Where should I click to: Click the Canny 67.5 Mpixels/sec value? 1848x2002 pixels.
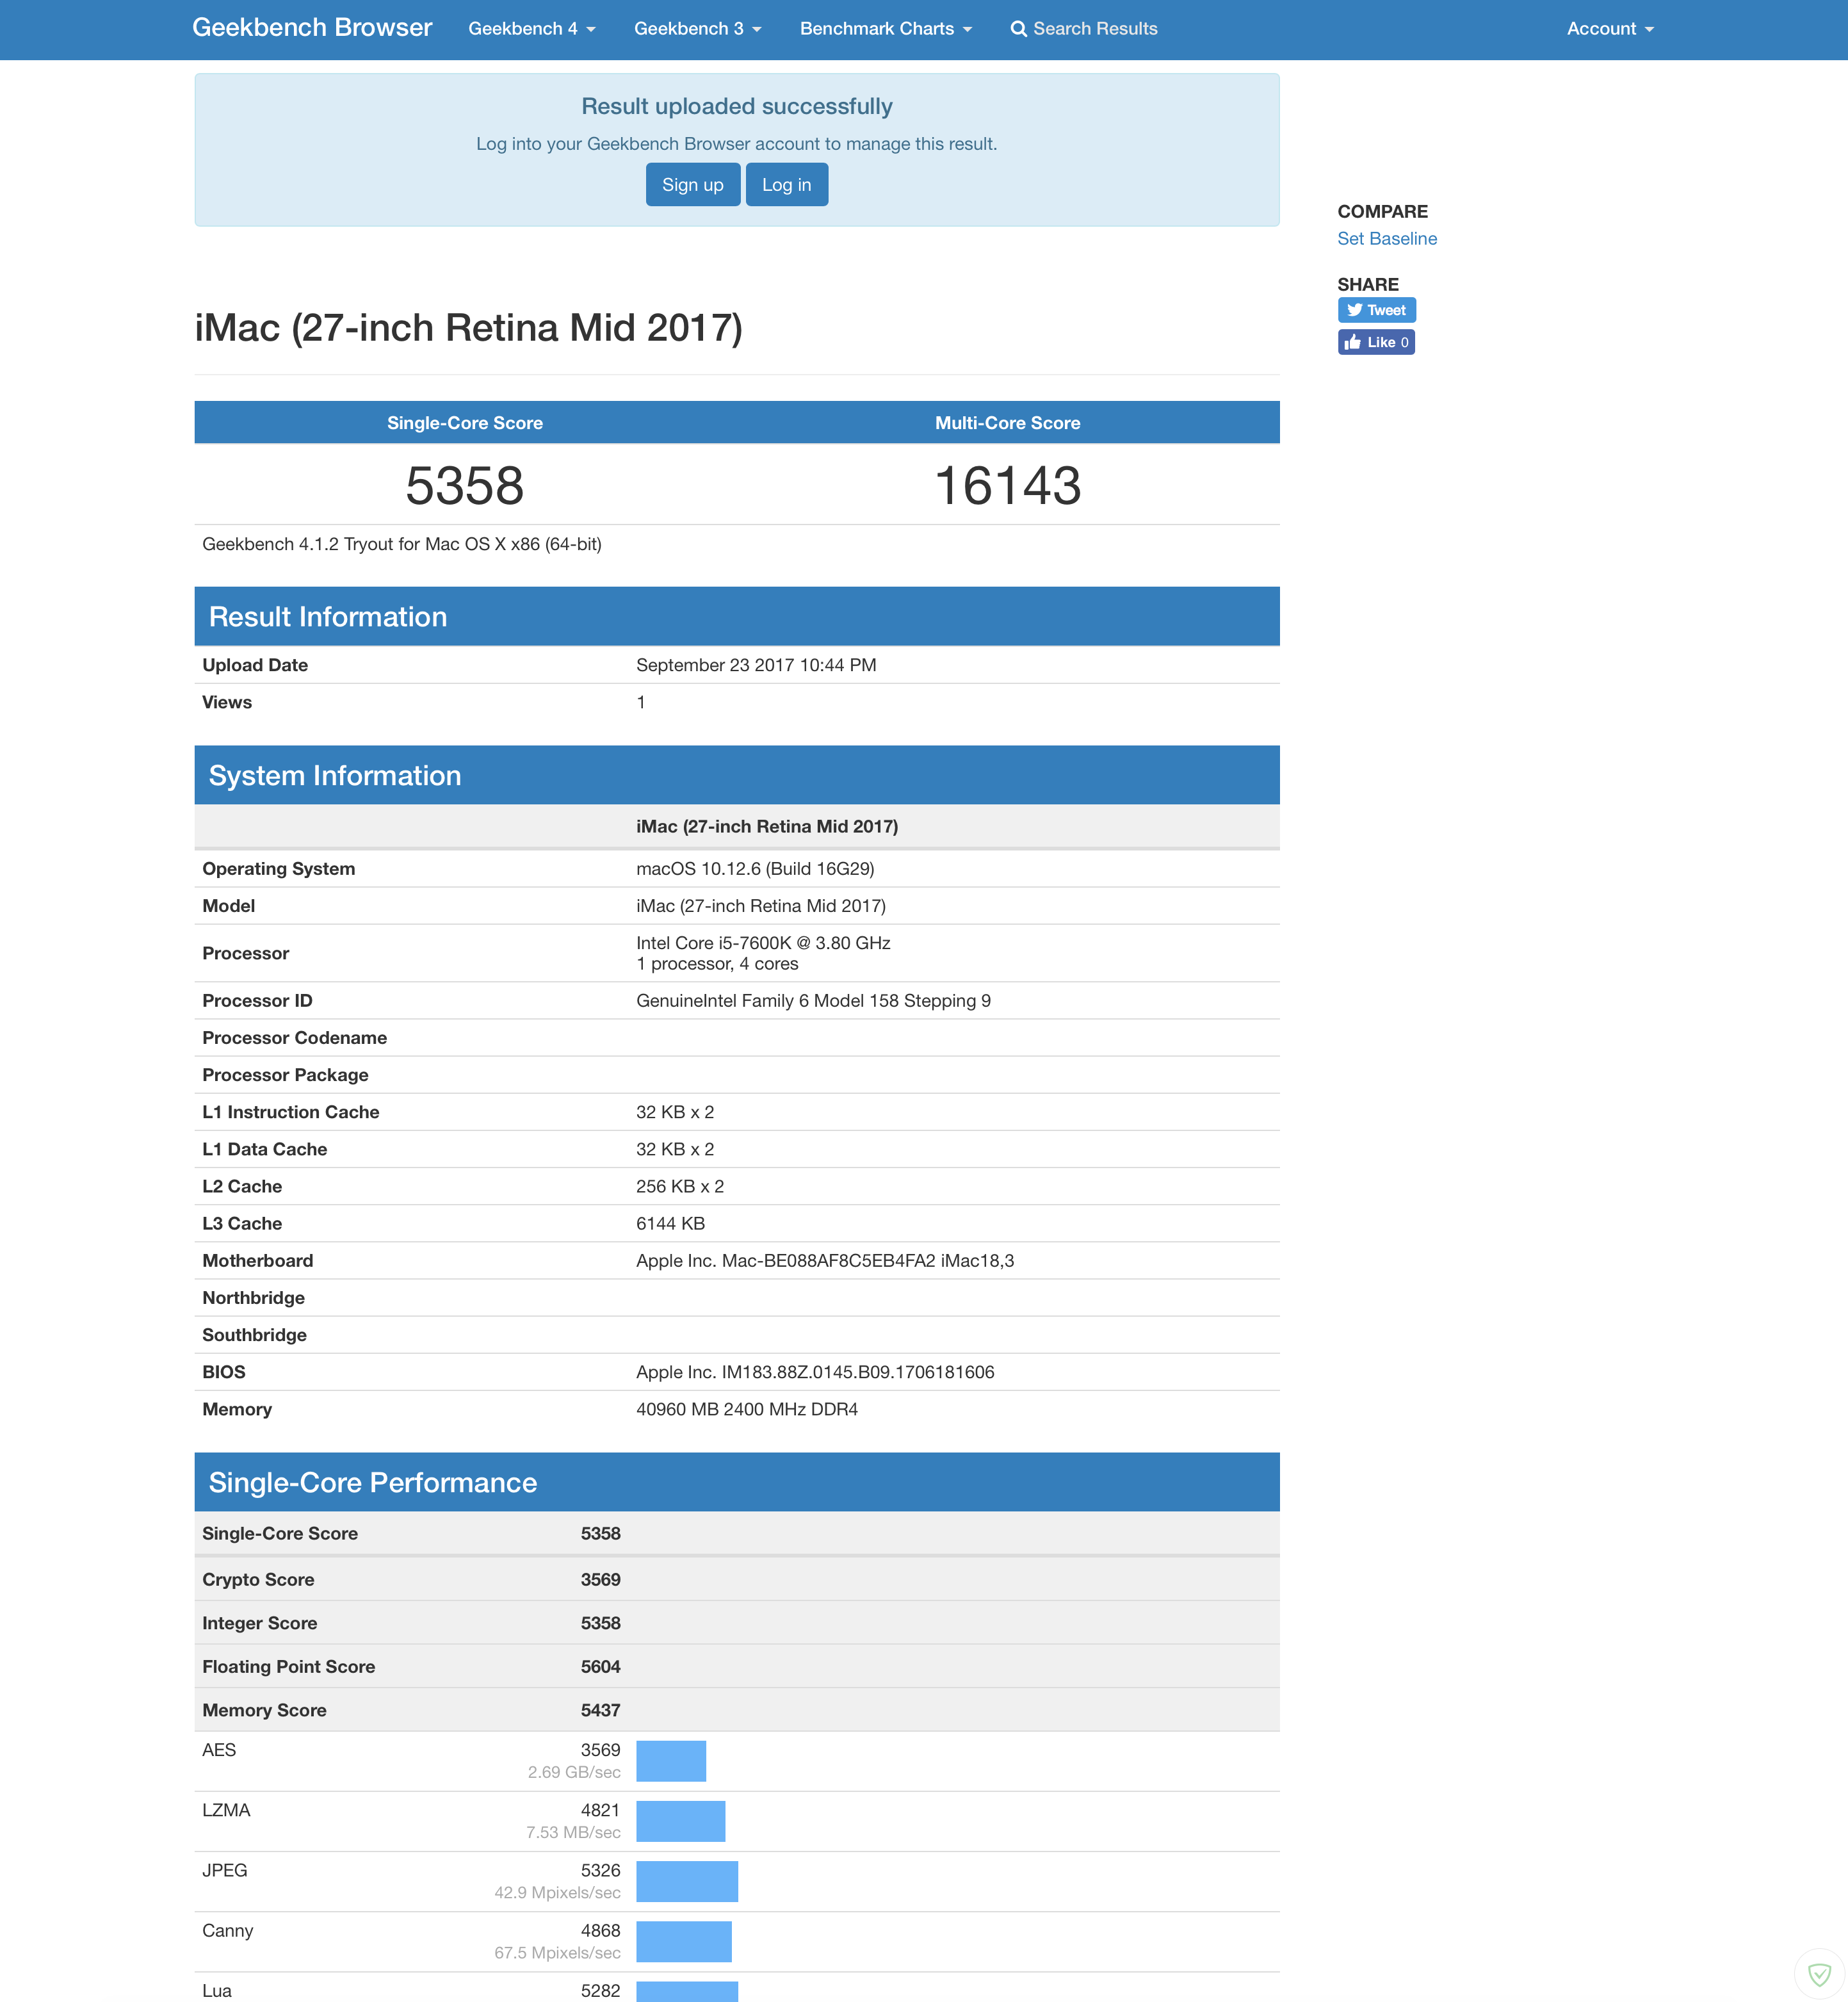[557, 1953]
